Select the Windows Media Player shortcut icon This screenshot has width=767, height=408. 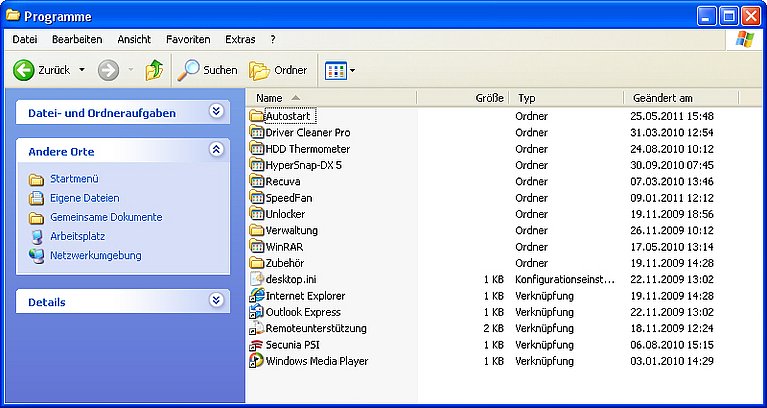[x=257, y=361]
